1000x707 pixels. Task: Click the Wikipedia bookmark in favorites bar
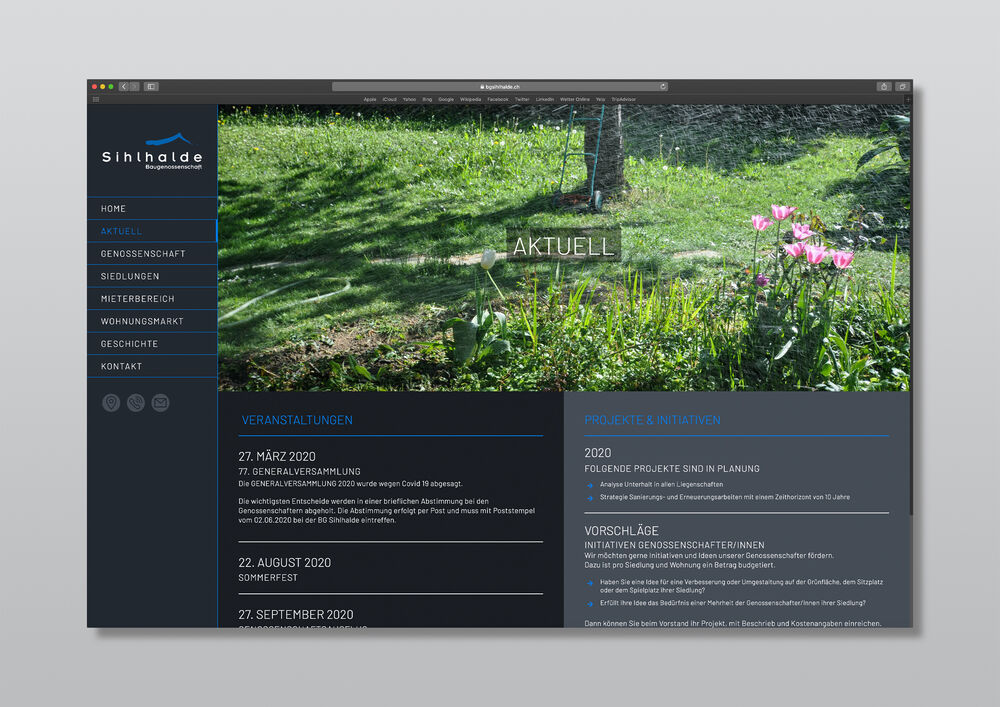[x=470, y=99]
